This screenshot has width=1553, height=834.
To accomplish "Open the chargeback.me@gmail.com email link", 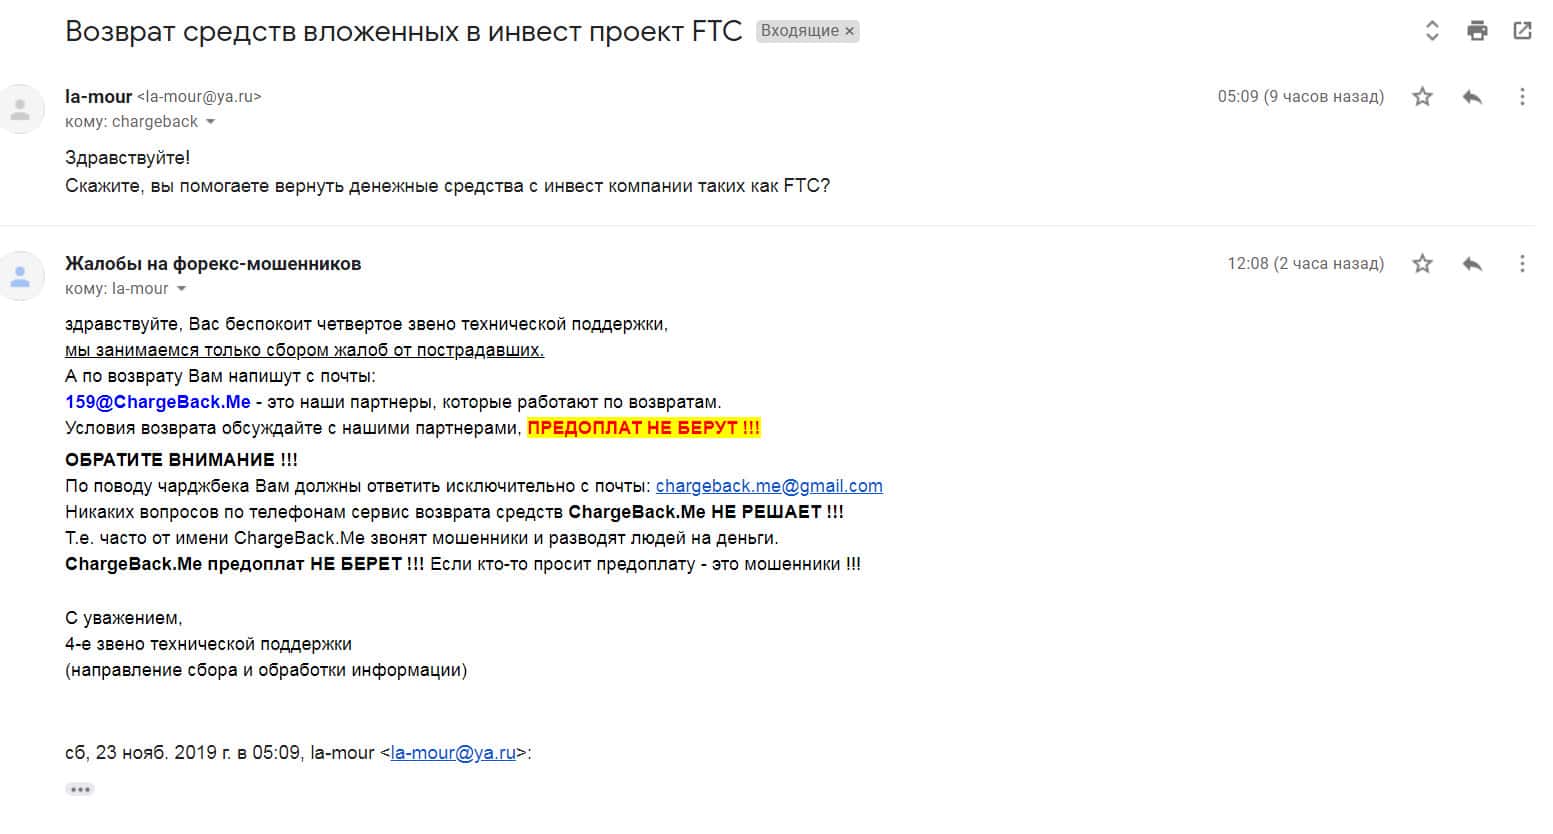I will pyautogui.click(x=769, y=486).
